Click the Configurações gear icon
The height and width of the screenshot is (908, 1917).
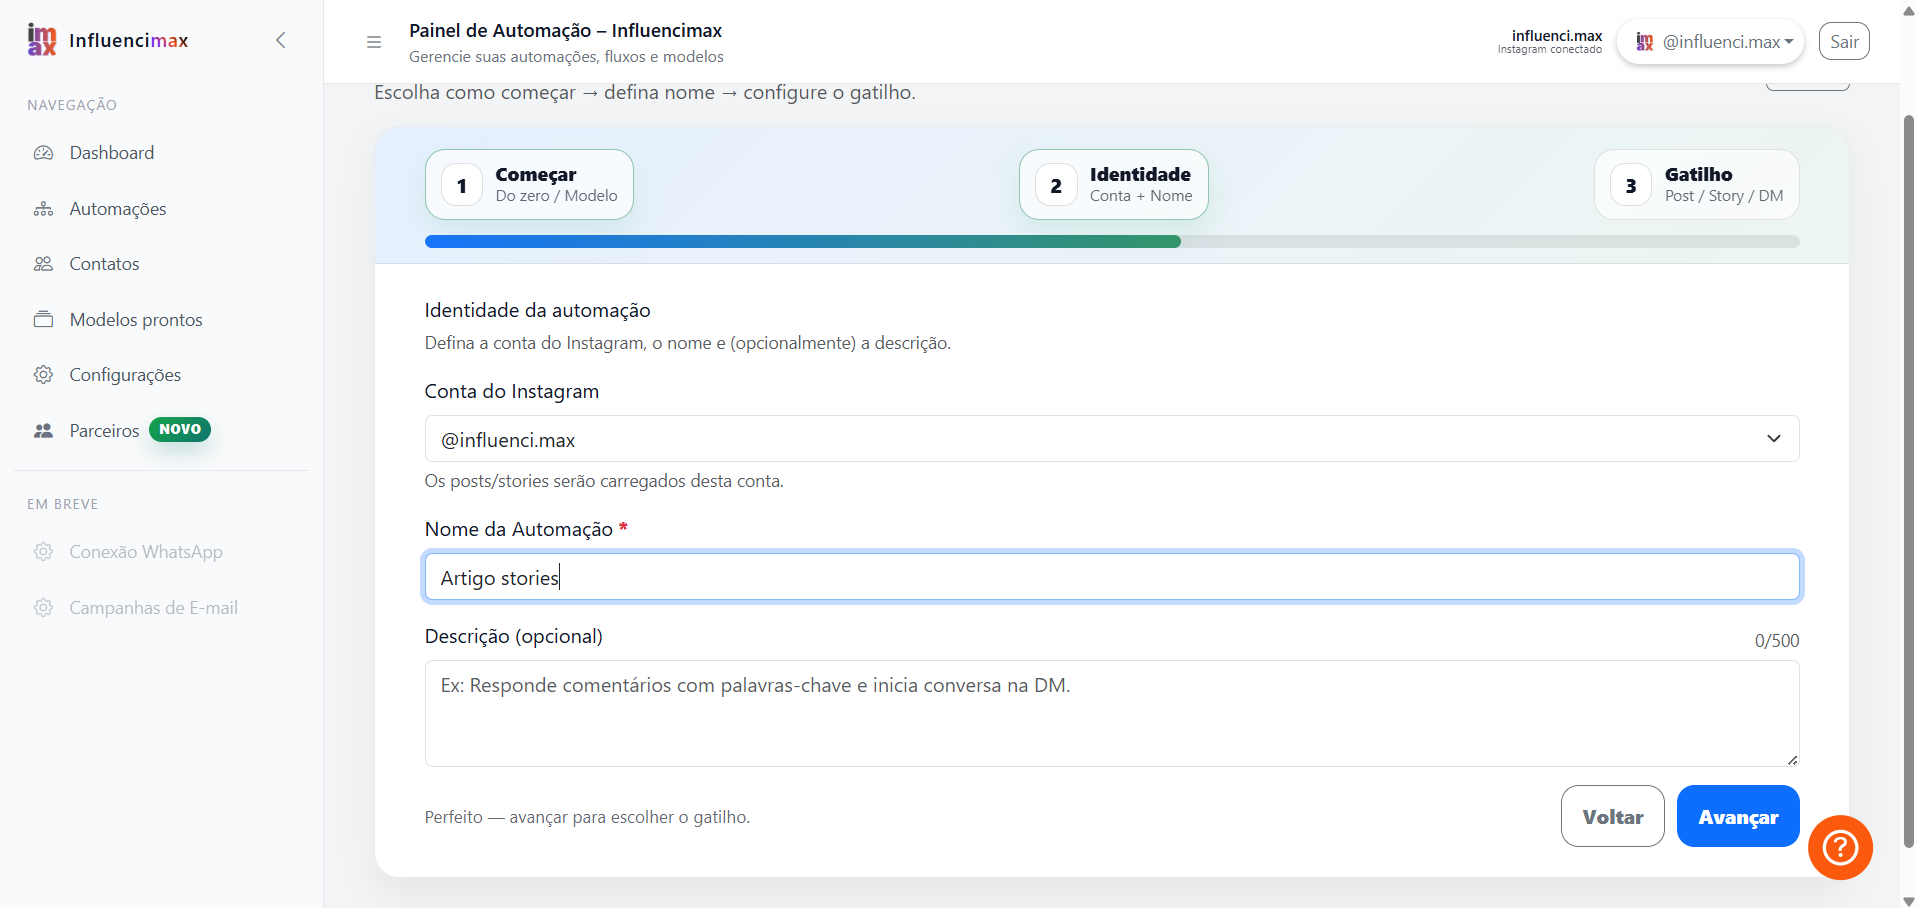pos(43,375)
